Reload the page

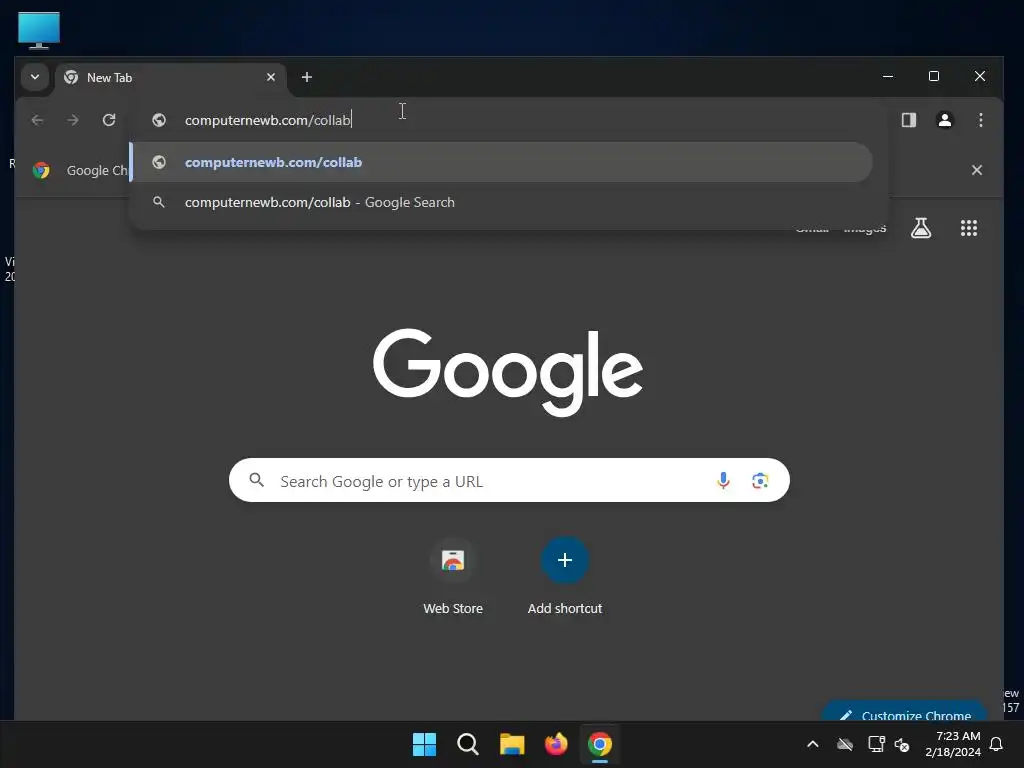pyautogui.click(x=109, y=120)
